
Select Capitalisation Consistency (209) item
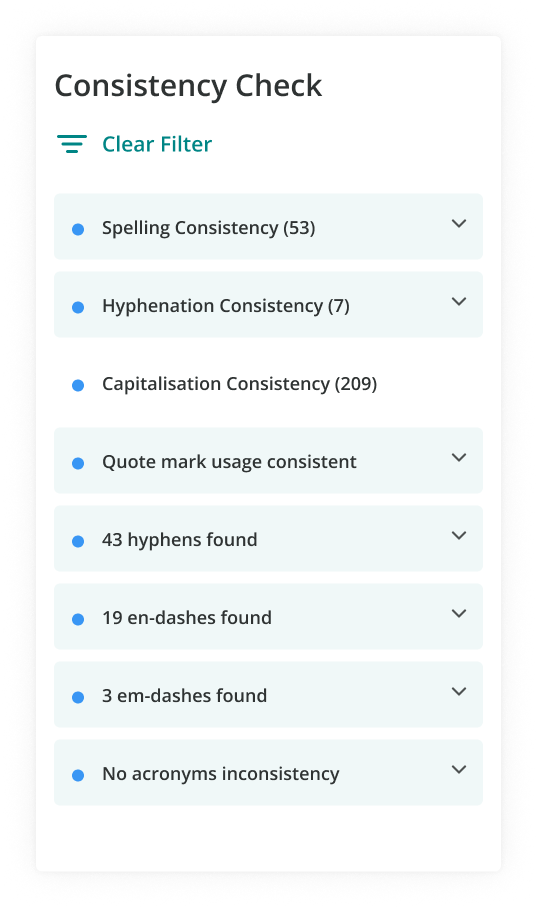click(268, 384)
